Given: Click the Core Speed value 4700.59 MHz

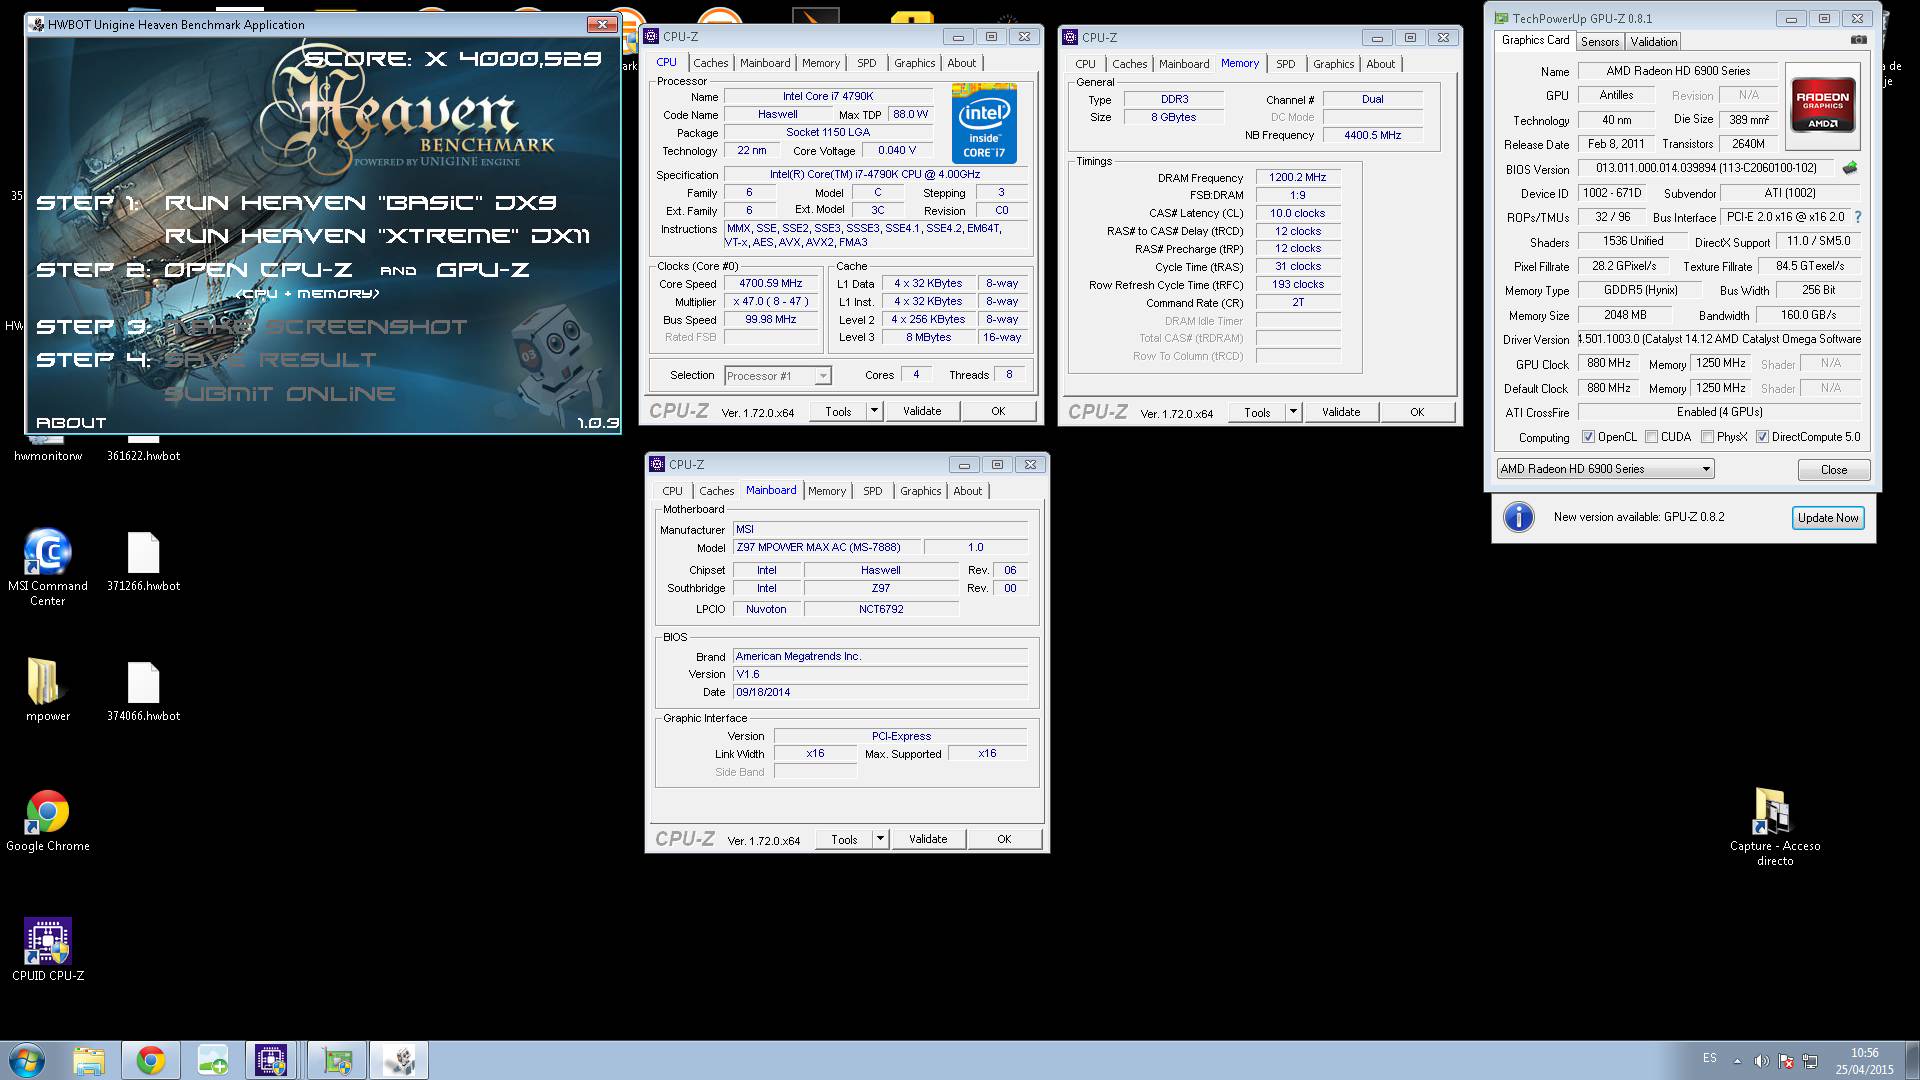Looking at the screenshot, I should point(770,284).
